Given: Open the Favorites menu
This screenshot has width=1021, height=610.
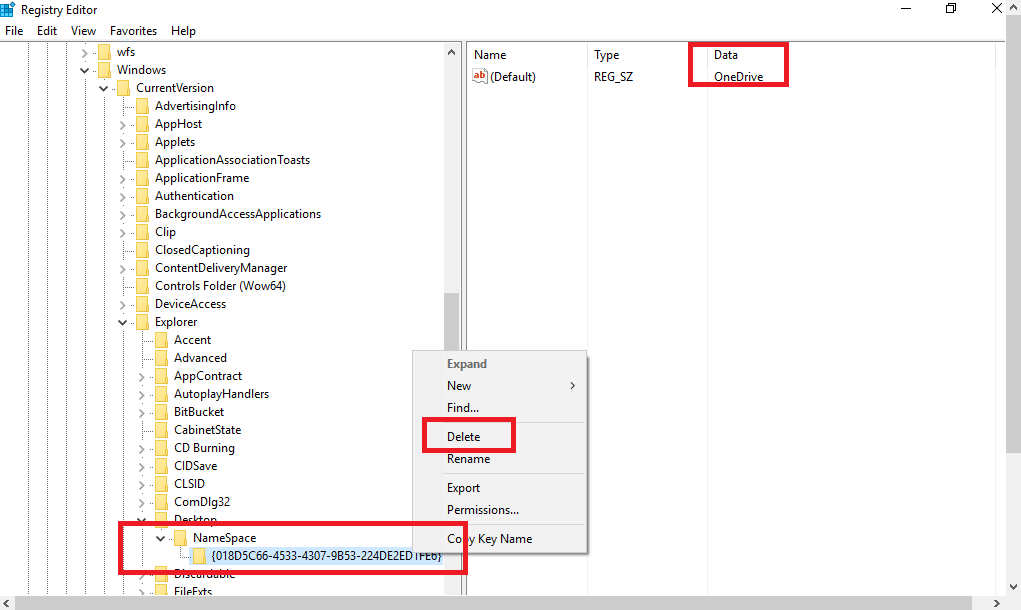Looking at the screenshot, I should [x=133, y=30].
